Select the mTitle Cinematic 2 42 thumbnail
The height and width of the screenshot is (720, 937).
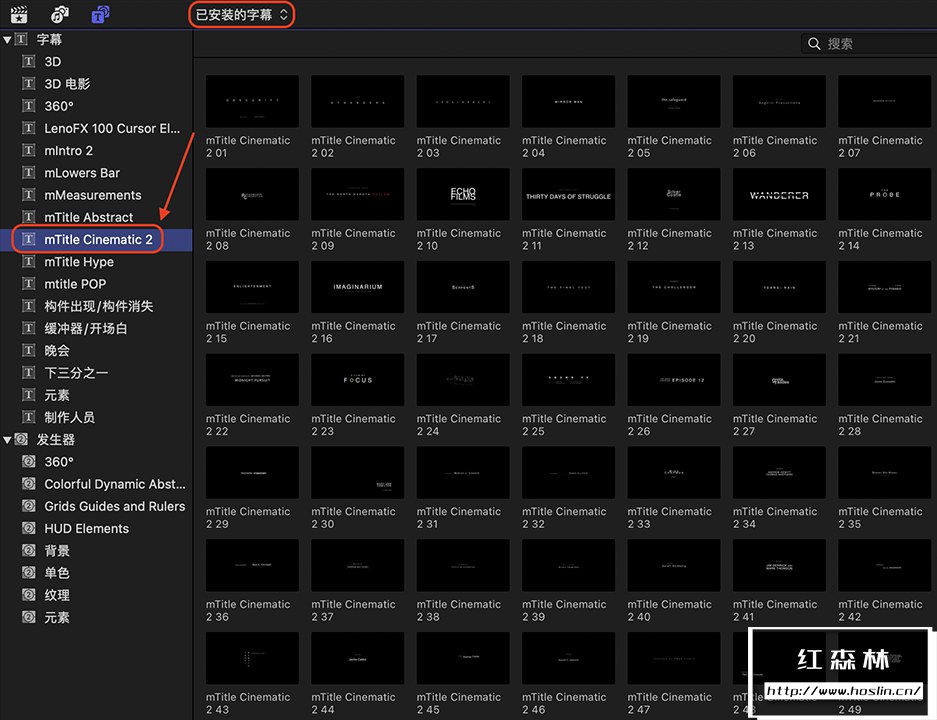point(884,565)
